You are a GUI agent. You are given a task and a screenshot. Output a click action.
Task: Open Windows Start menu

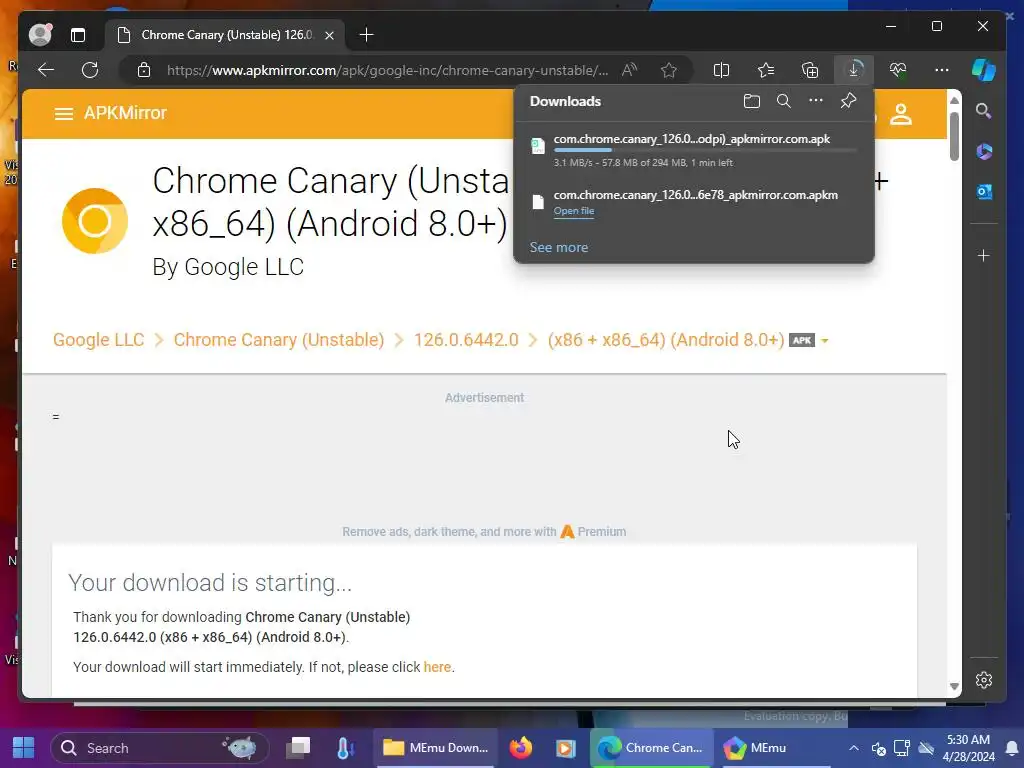[x=24, y=748]
